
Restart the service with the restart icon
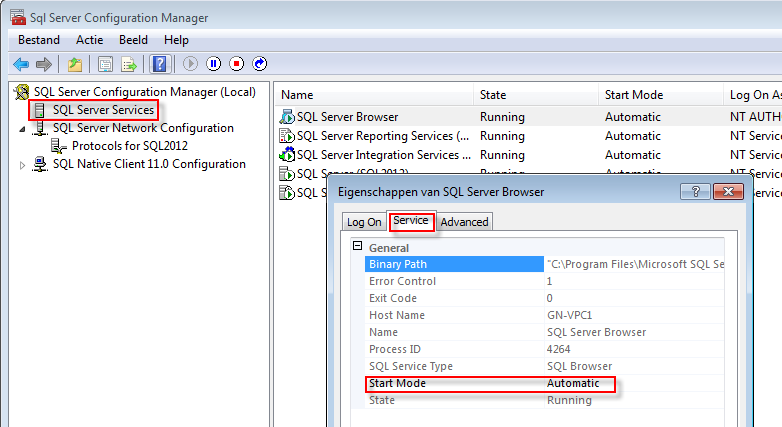click(259, 64)
